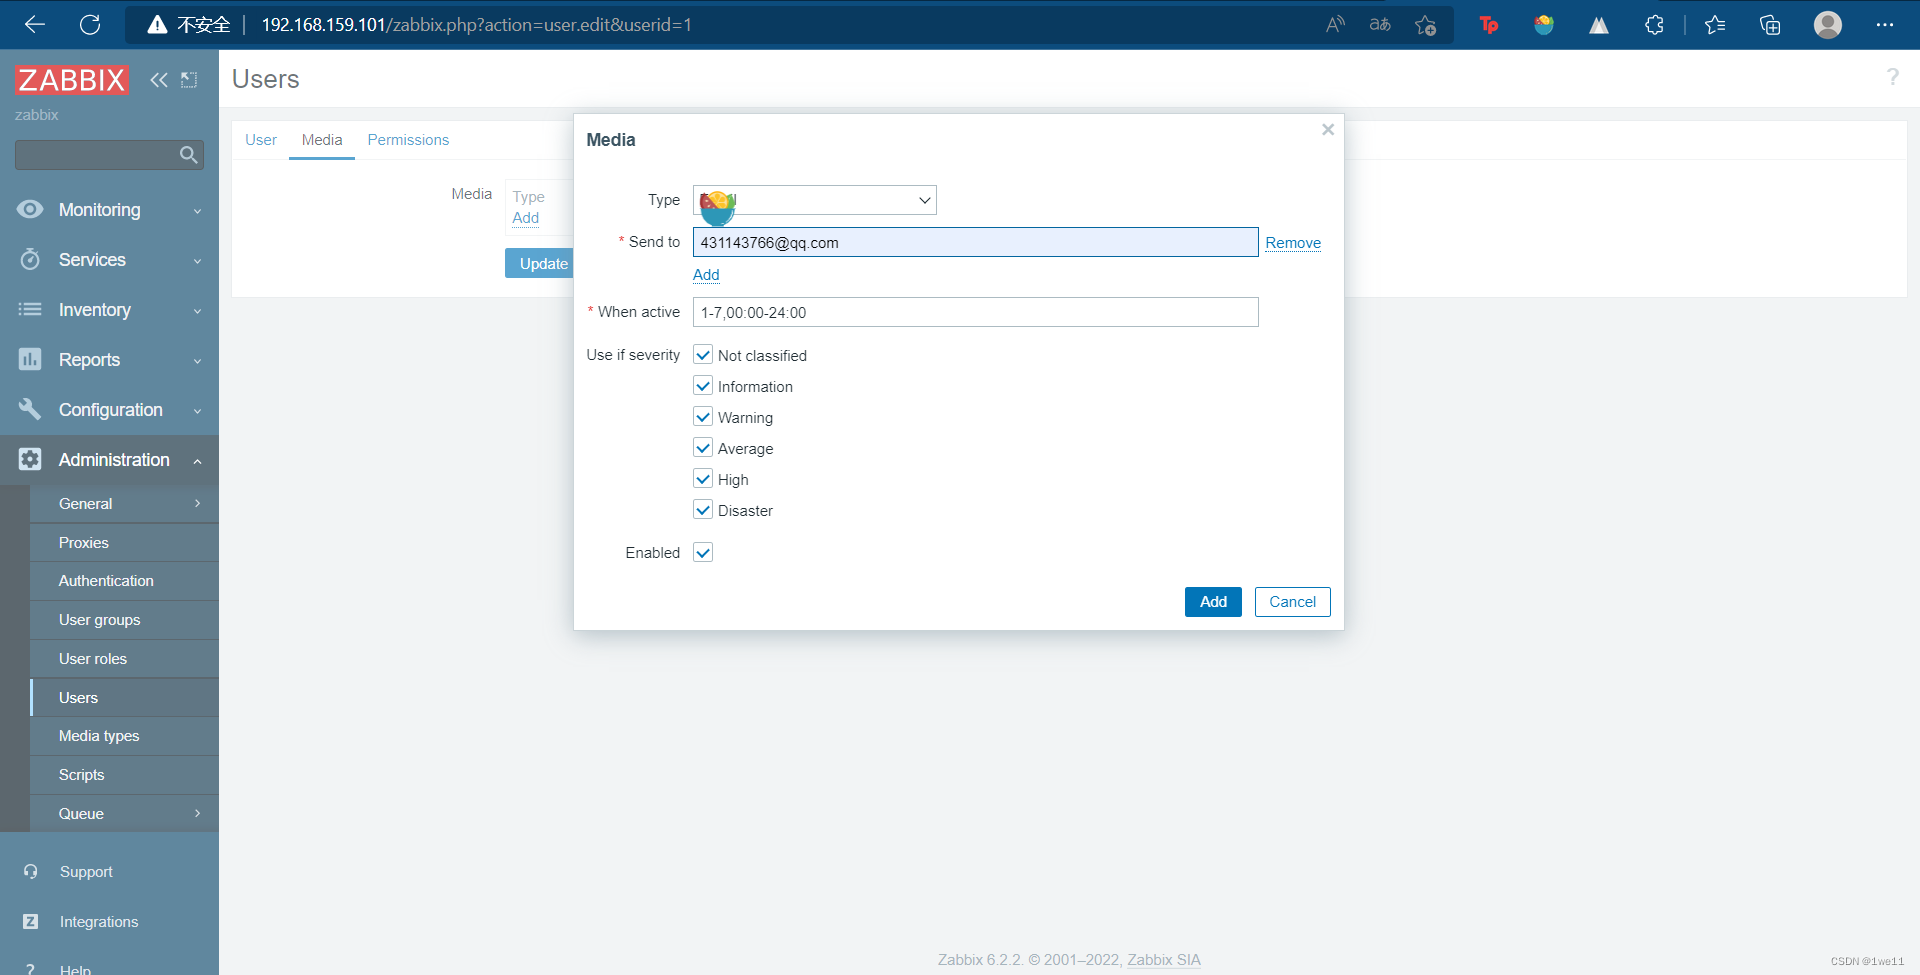Expand the Services menu

109,260
